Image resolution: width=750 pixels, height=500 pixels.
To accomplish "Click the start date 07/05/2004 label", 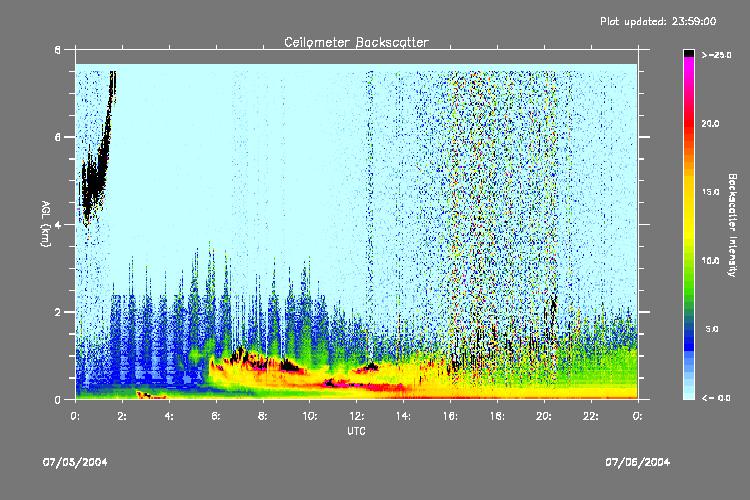I will click(75, 462).
